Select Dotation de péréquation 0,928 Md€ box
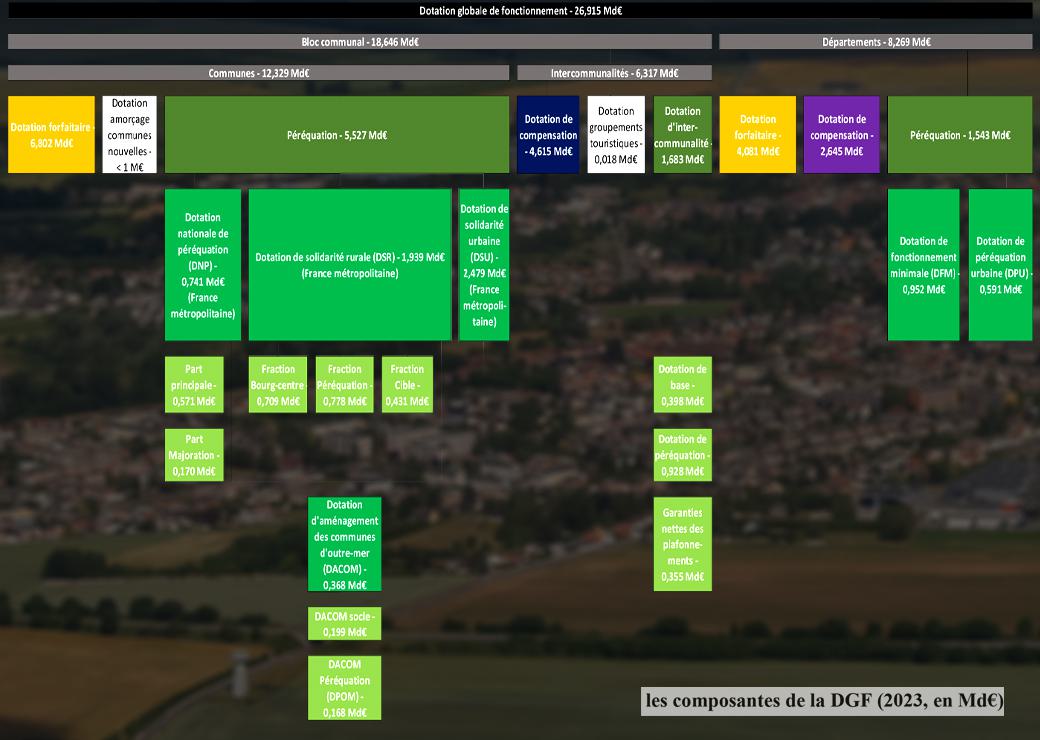The width and height of the screenshot is (1040, 740). pyautogui.click(x=682, y=455)
